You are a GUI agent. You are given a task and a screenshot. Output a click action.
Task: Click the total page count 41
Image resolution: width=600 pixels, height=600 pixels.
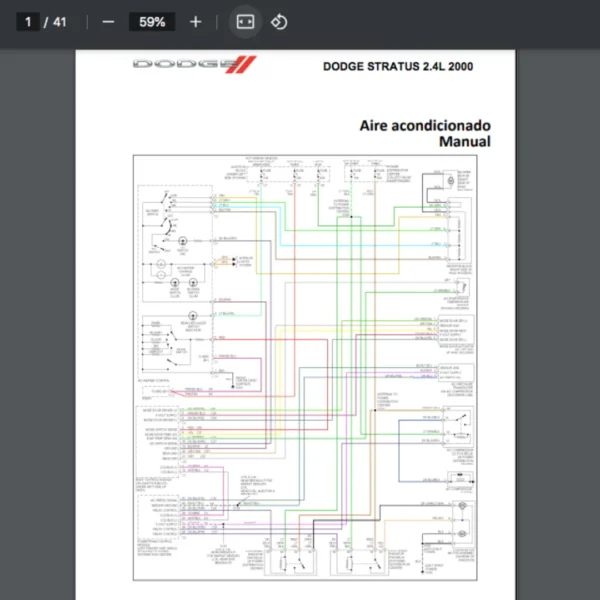pyautogui.click(x=60, y=21)
